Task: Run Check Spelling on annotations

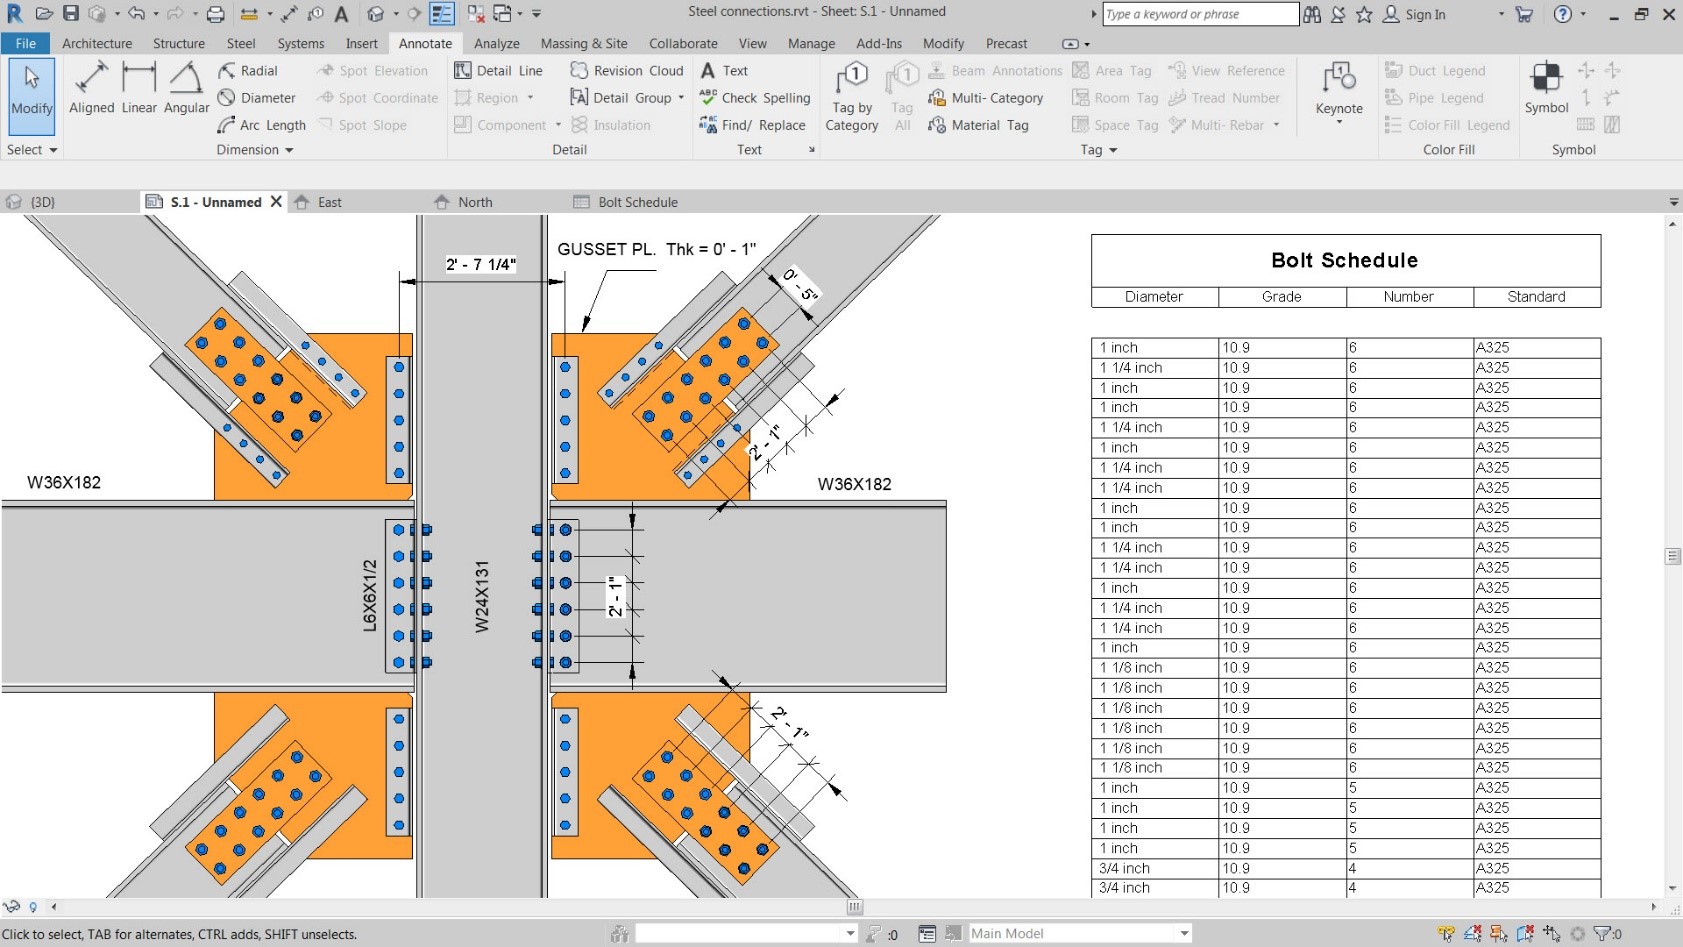Action: 754,97
